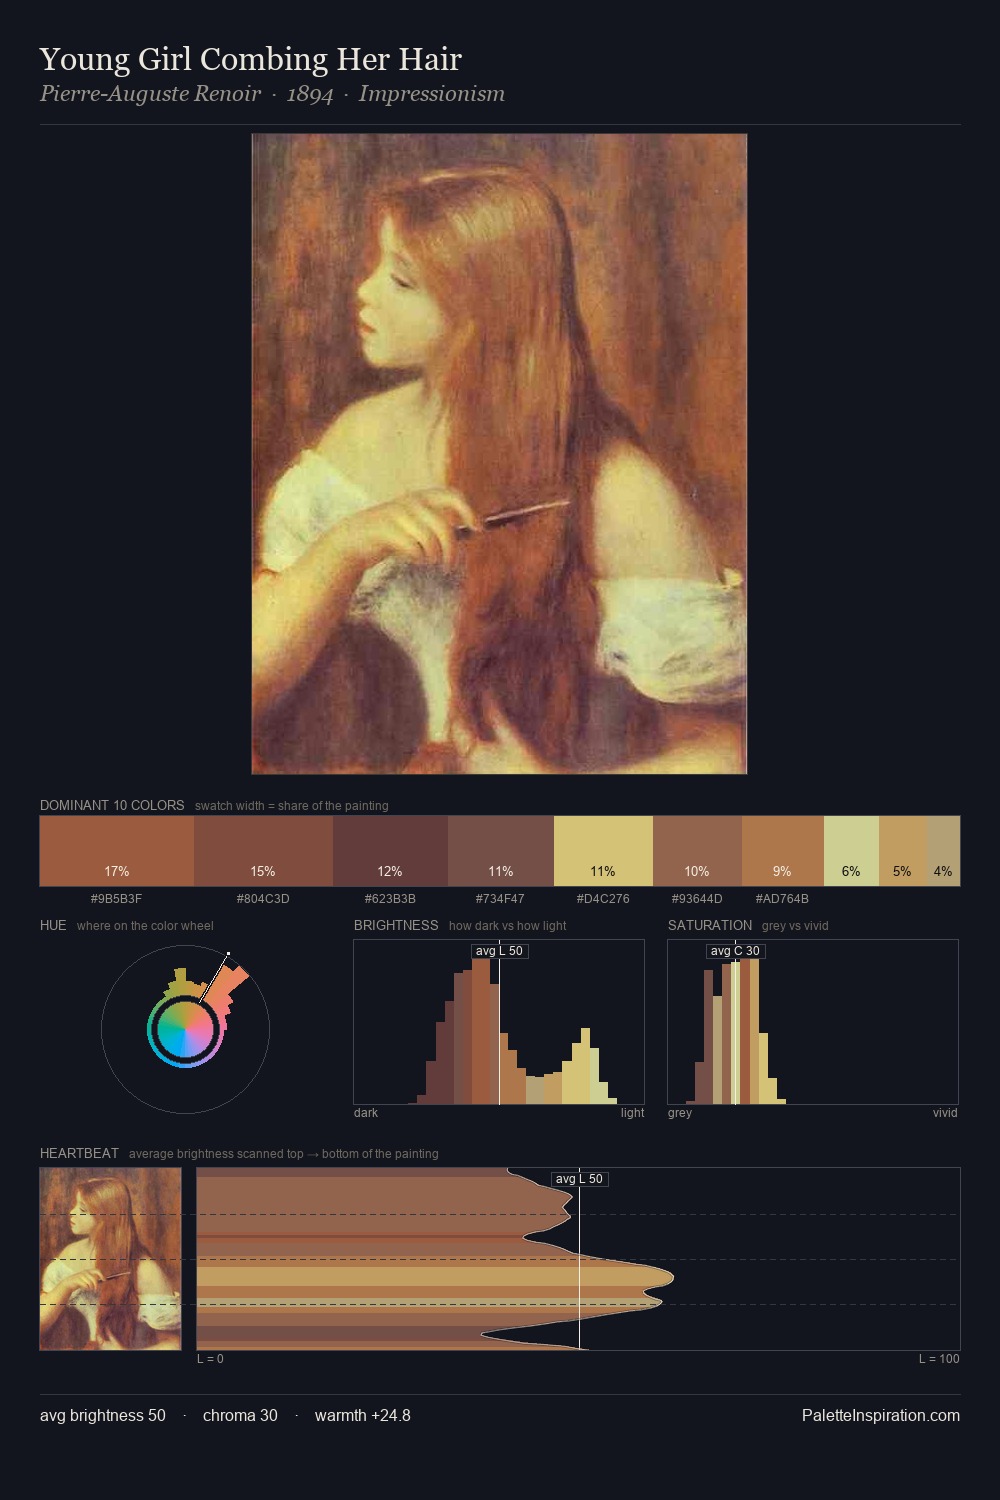Image resolution: width=1000 pixels, height=1500 pixels.
Task: Click the hex code '#D4C276'
Action: [603, 899]
